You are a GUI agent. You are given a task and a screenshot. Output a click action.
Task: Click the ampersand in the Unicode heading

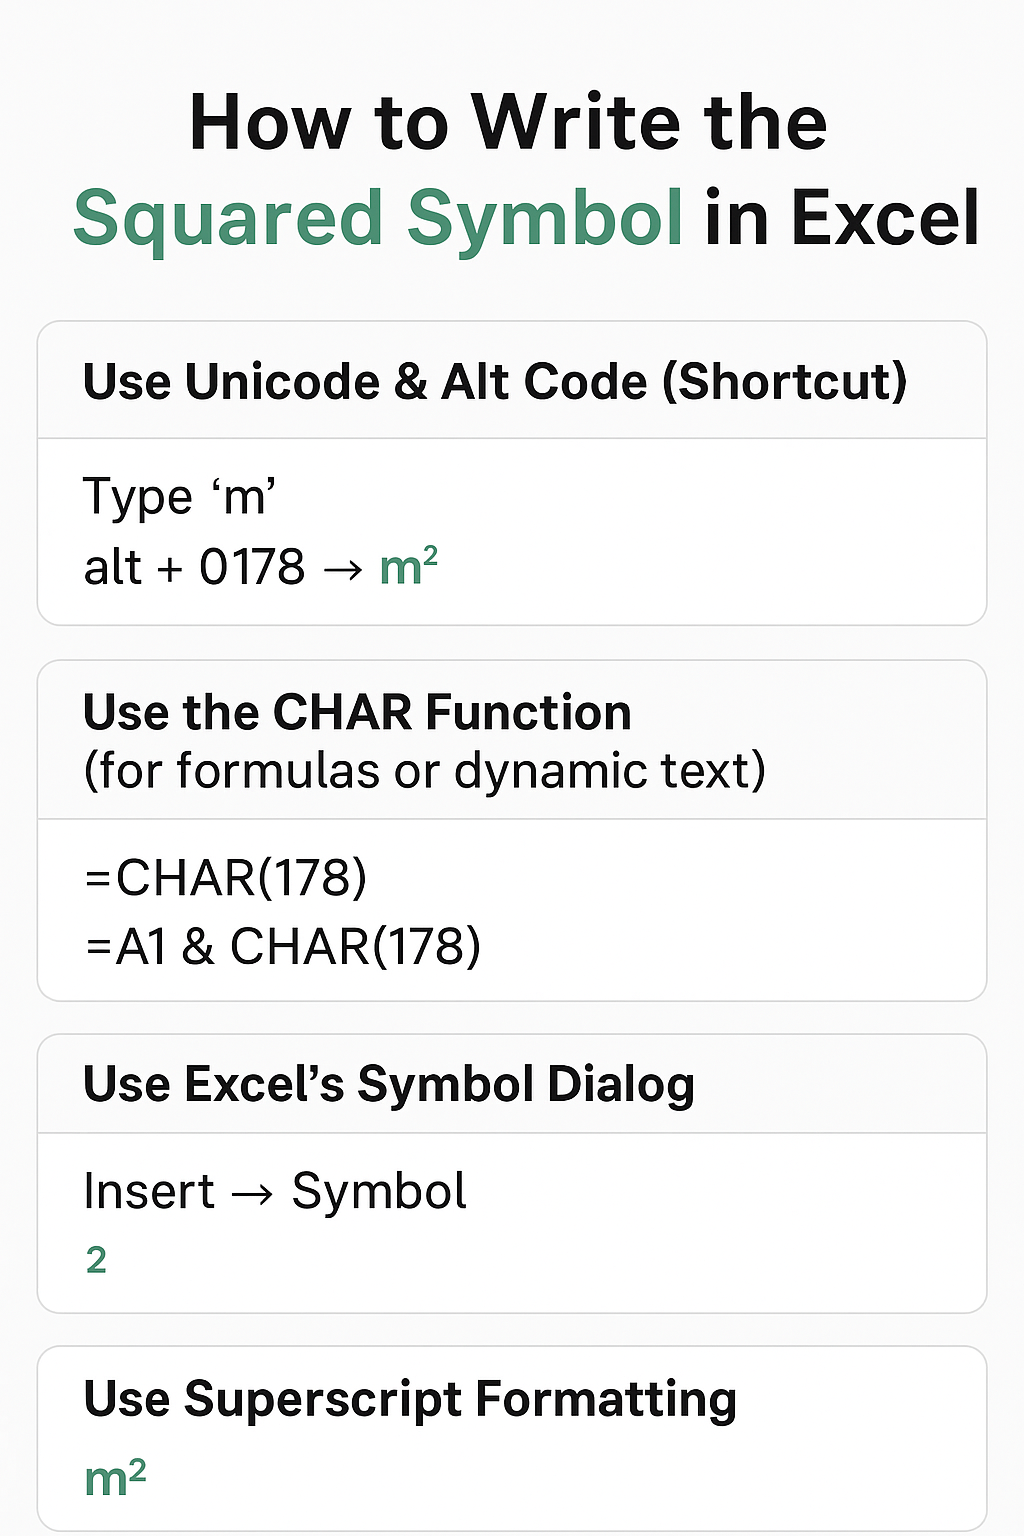tap(410, 382)
